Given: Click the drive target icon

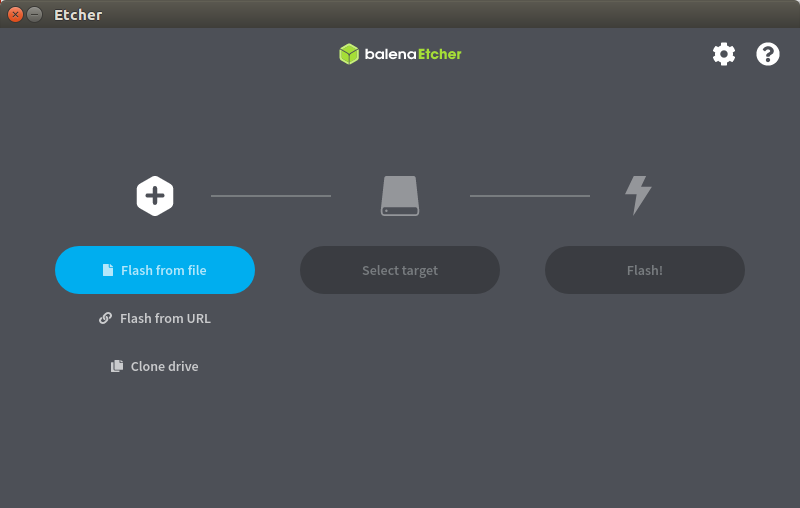Looking at the screenshot, I should [x=400, y=196].
